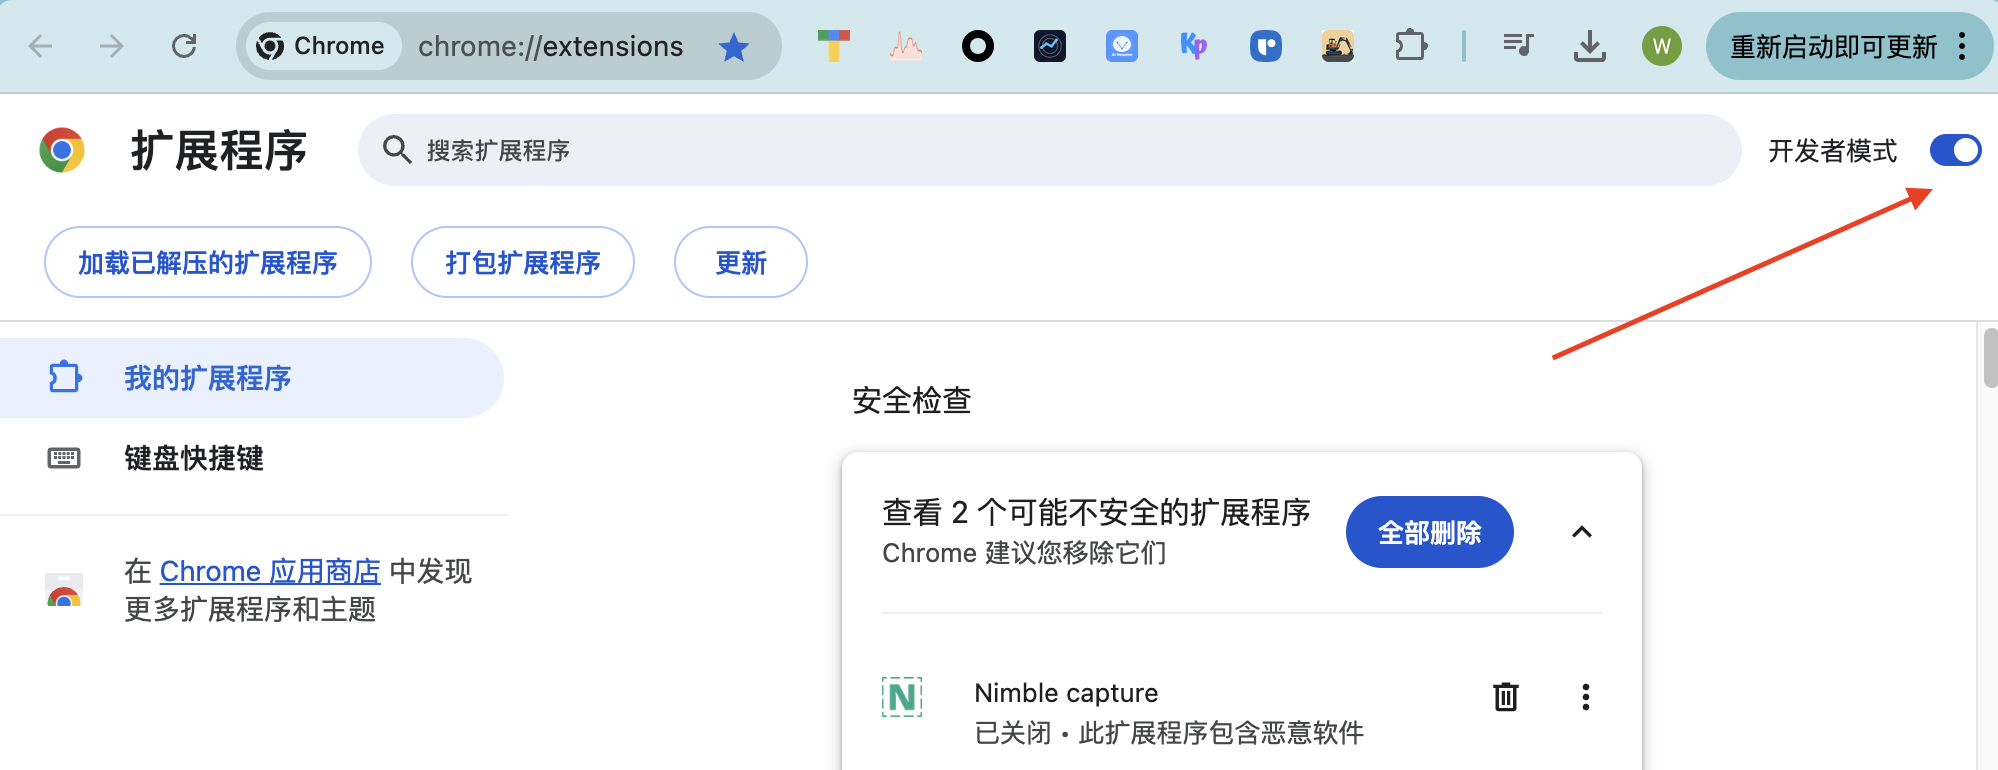Image resolution: width=1998 pixels, height=770 pixels.
Task: Bookmark this page with star icon
Action: coord(734,46)
